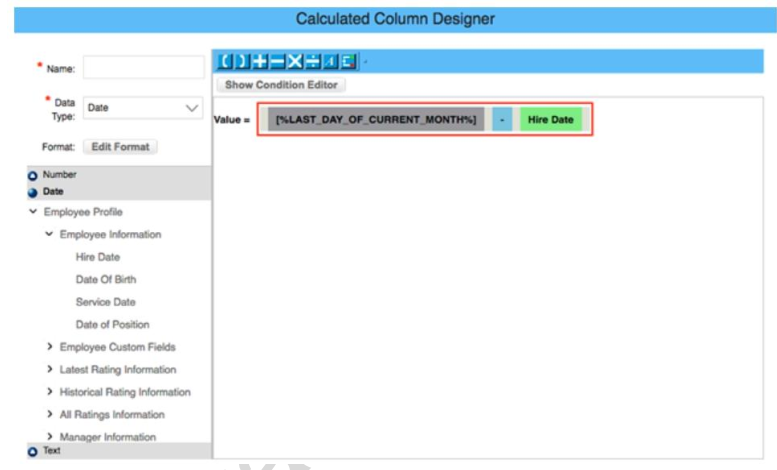Screen dimensions: 777x470
Task: Click the Show Condition Editor button
Action: point(281,85)
